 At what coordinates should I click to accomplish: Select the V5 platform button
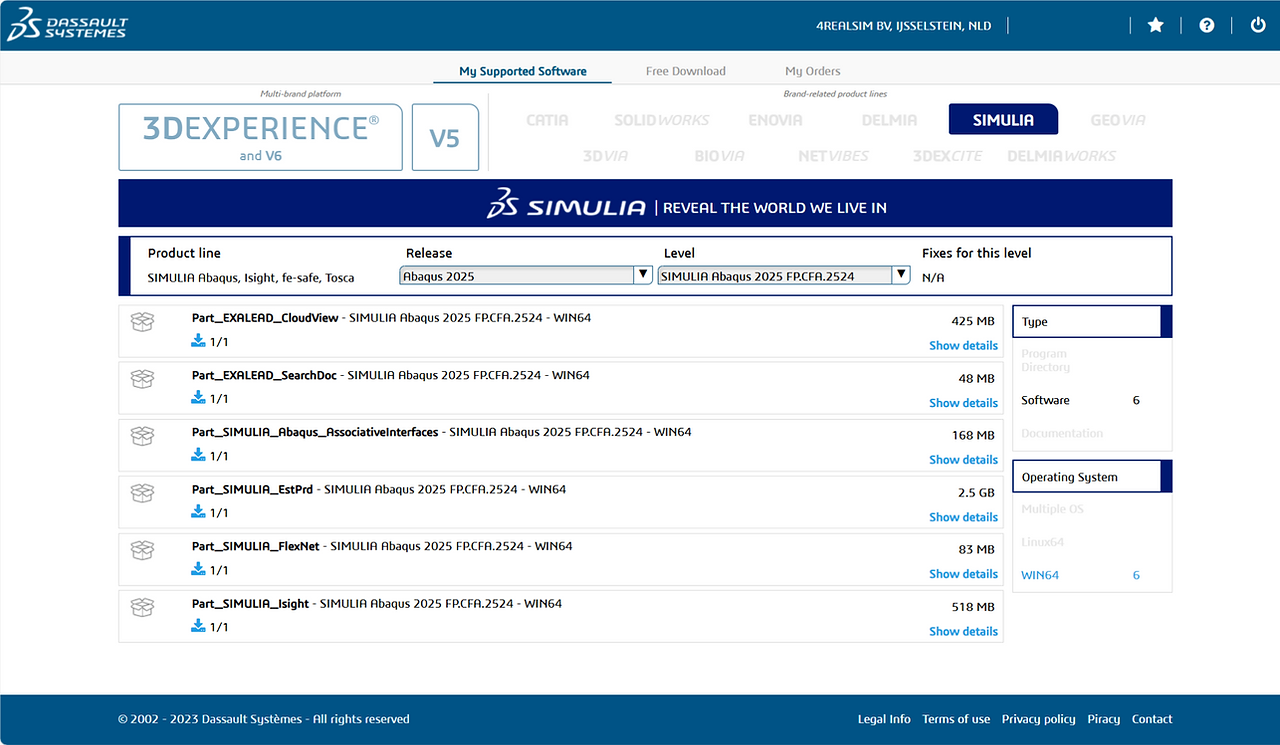click(445, 137)
